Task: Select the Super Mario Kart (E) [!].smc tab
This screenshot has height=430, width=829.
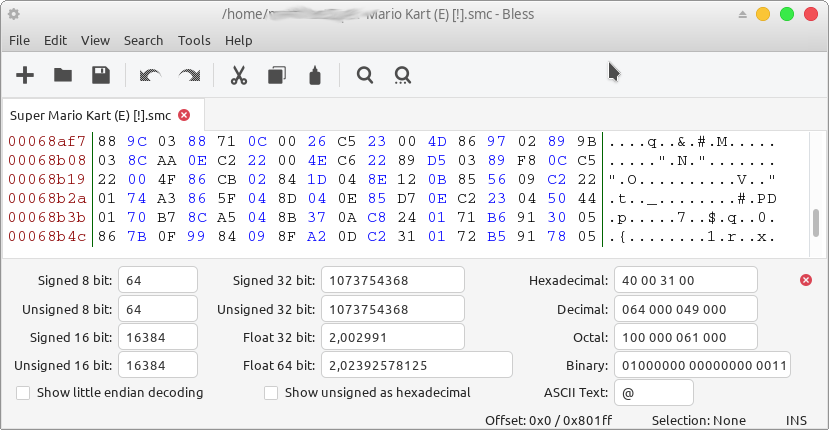Action: click(x=92, y=115)
